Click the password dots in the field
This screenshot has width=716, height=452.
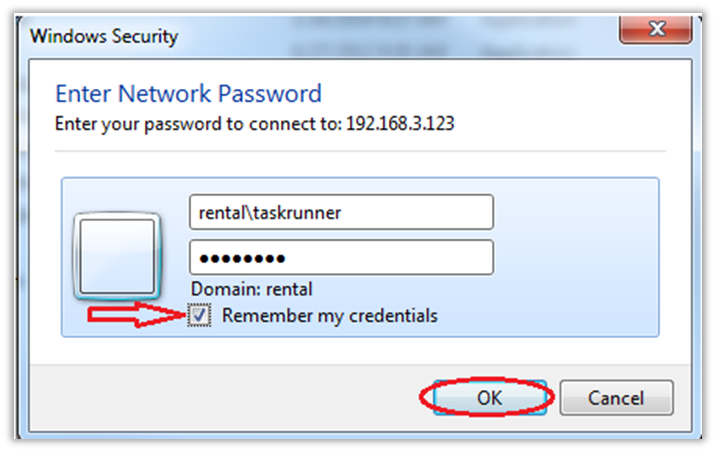241,258
